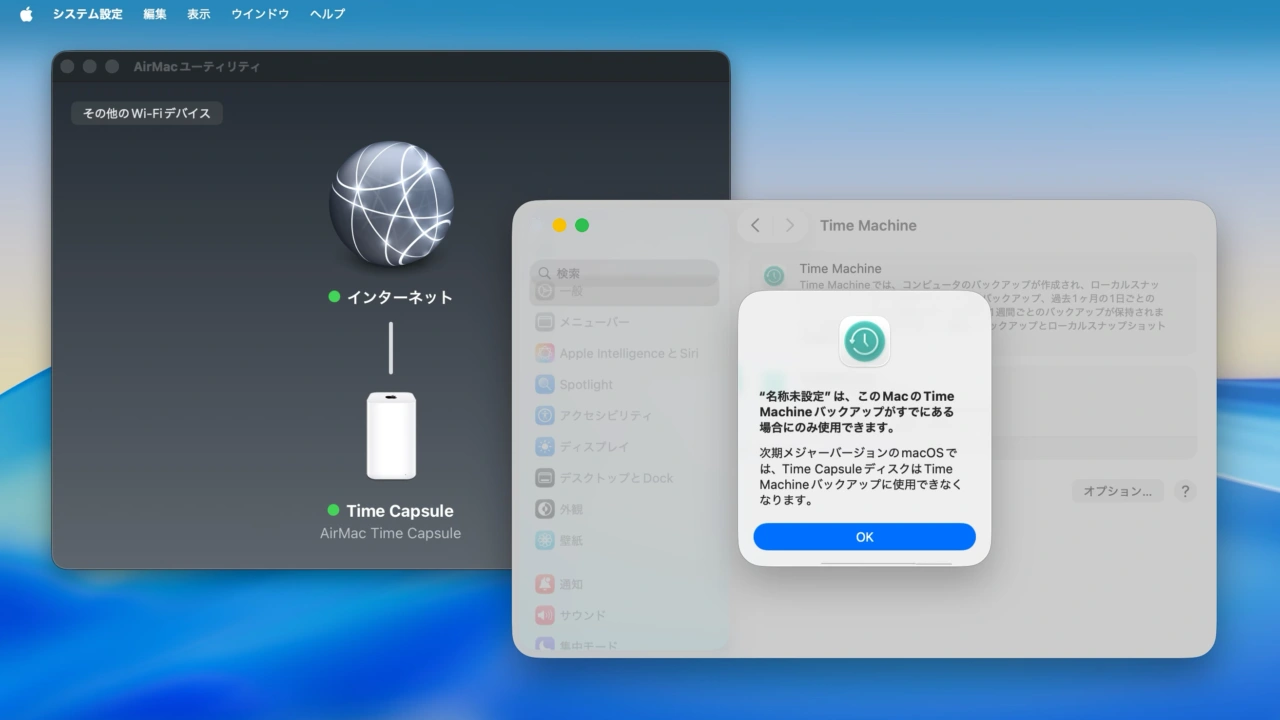Open the ウインドウ menu
The height and width of the screenshot is (720, 1280).
(259, 14)
